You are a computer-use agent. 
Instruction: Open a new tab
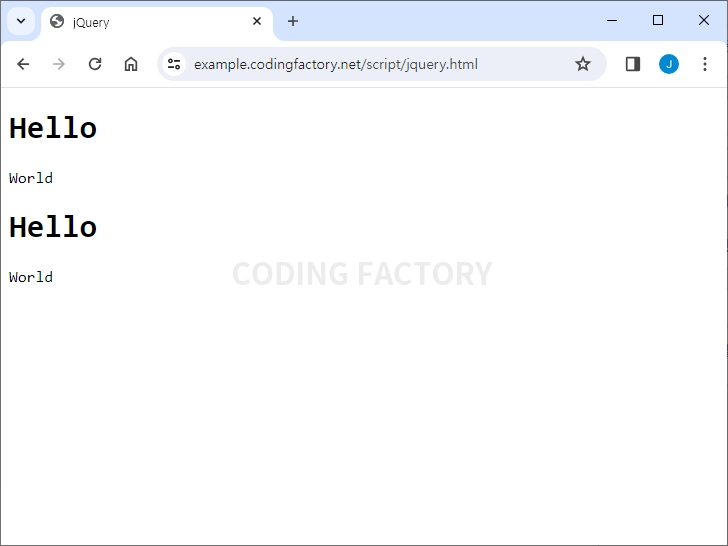[x=293, y=21]
